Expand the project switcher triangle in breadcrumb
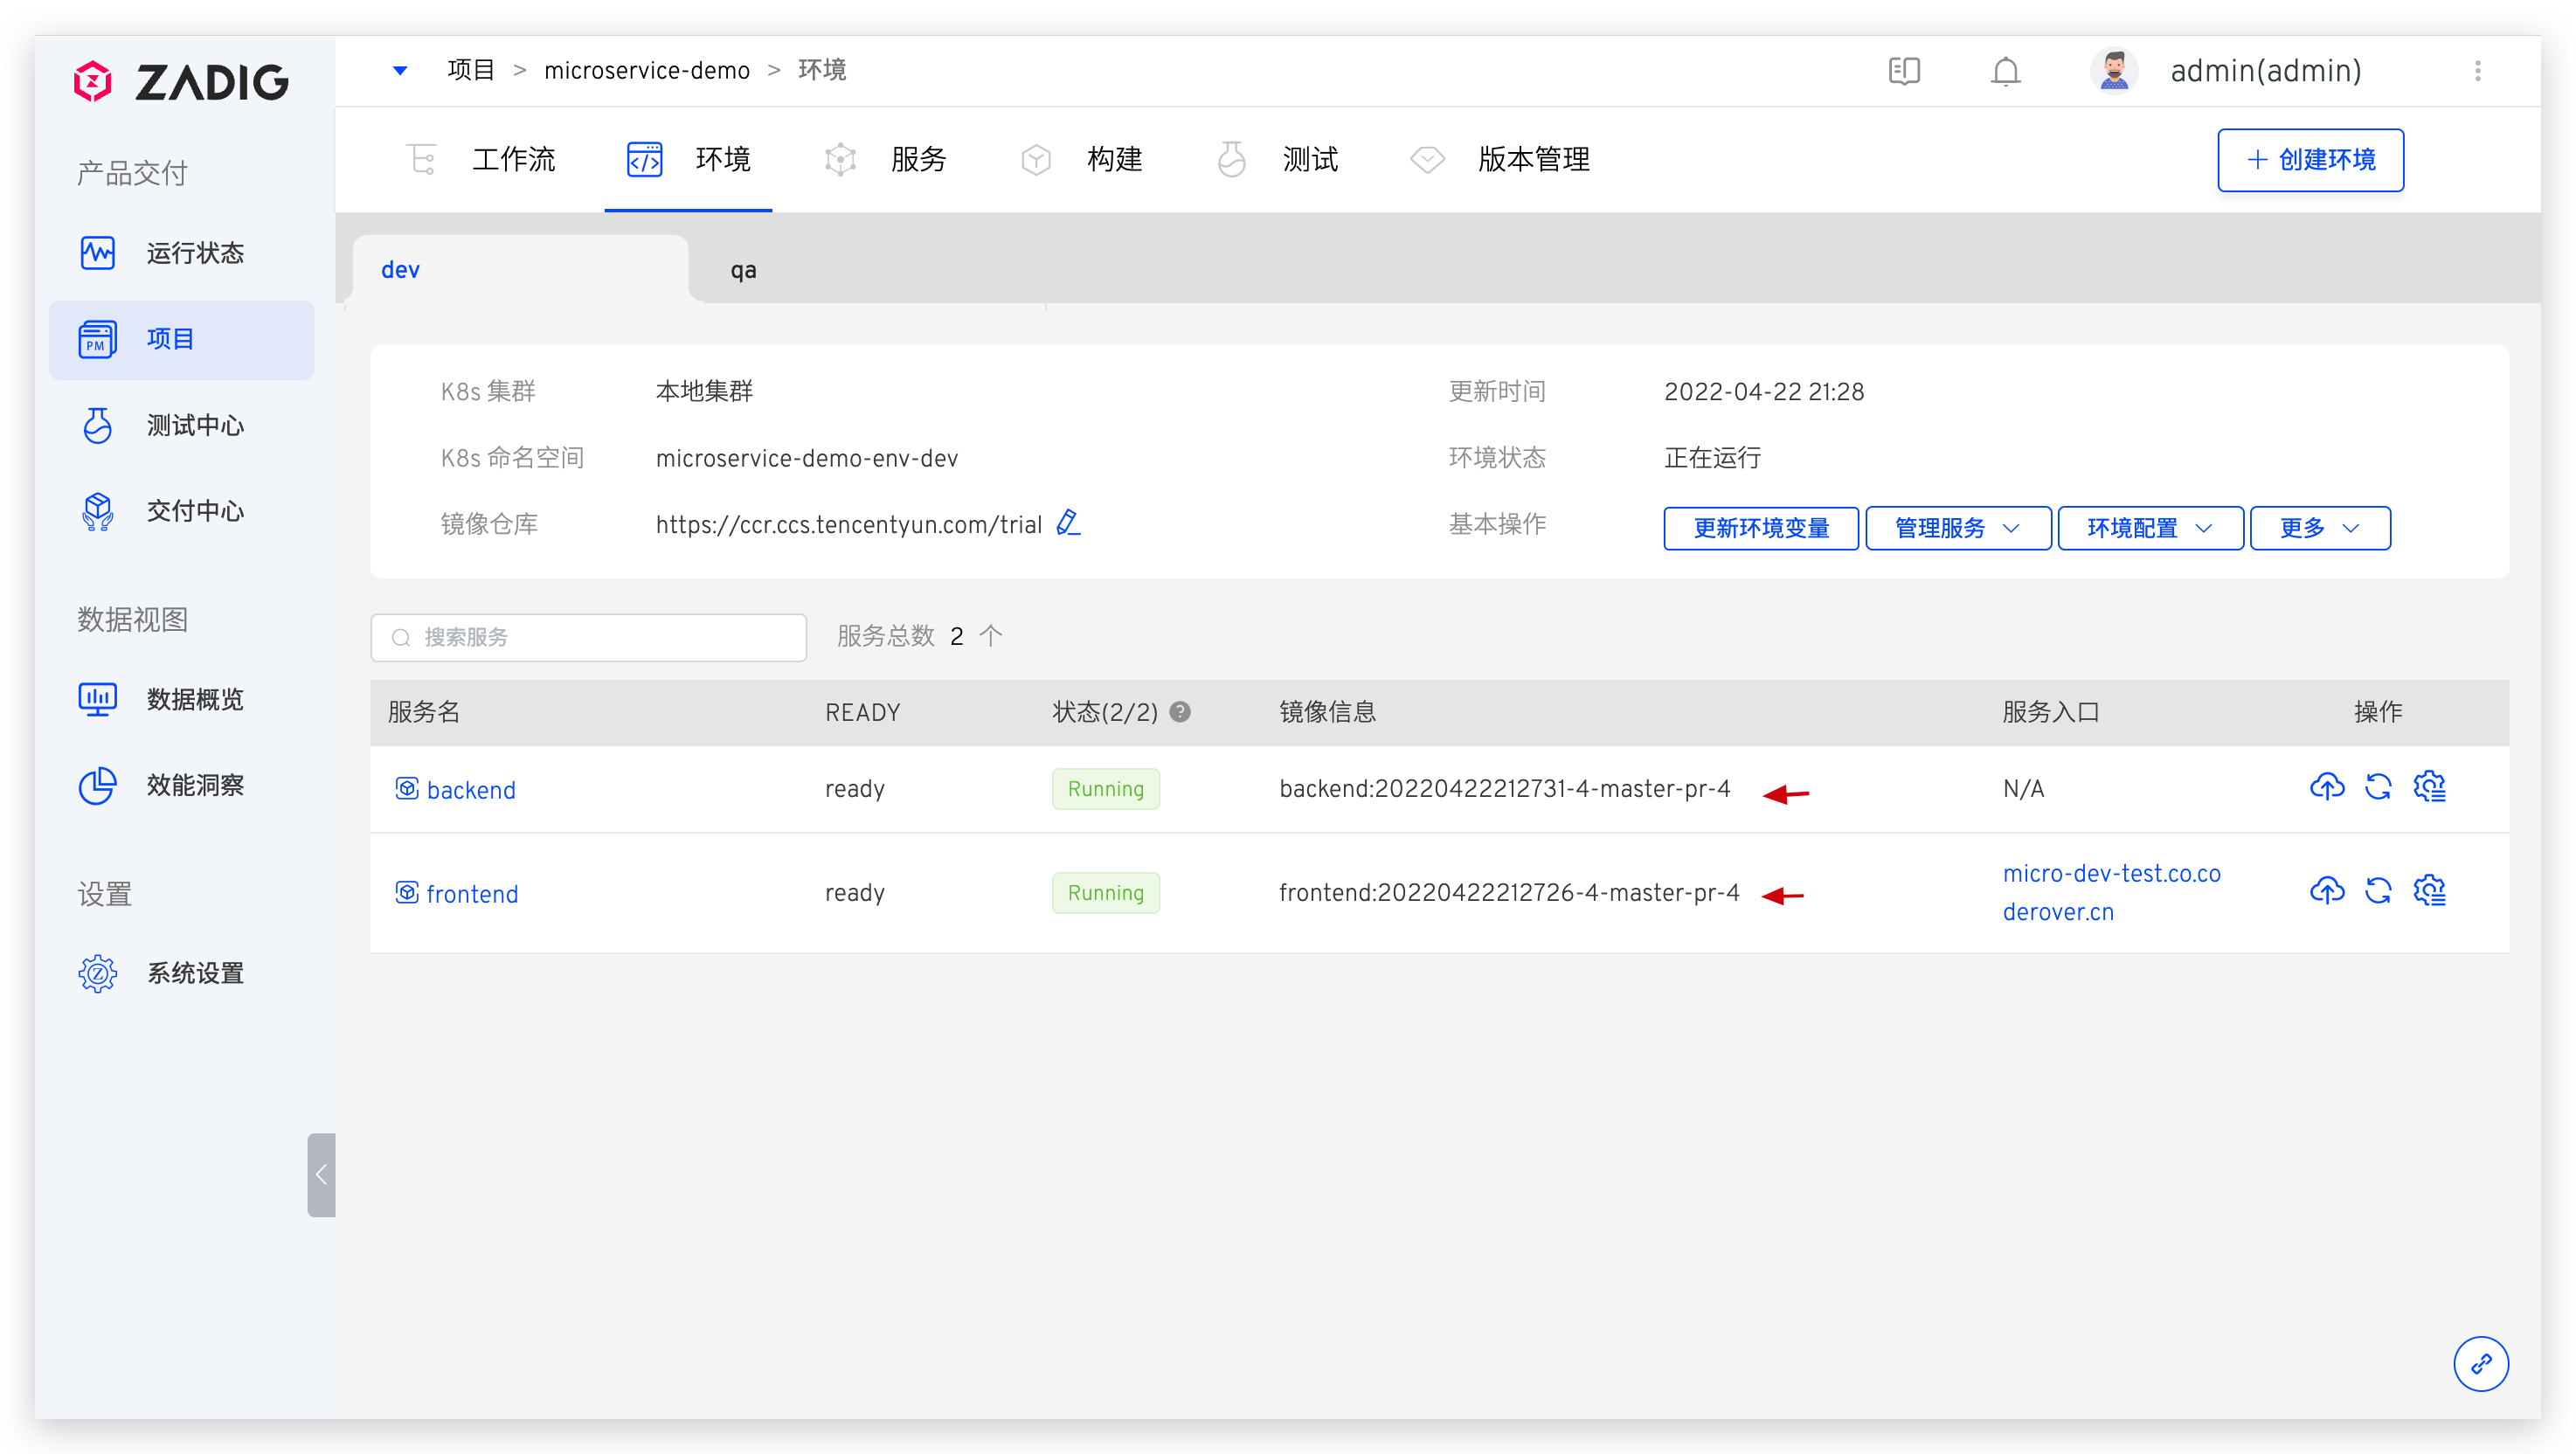Screen dimensions: 2576x1454 (400, 70)
